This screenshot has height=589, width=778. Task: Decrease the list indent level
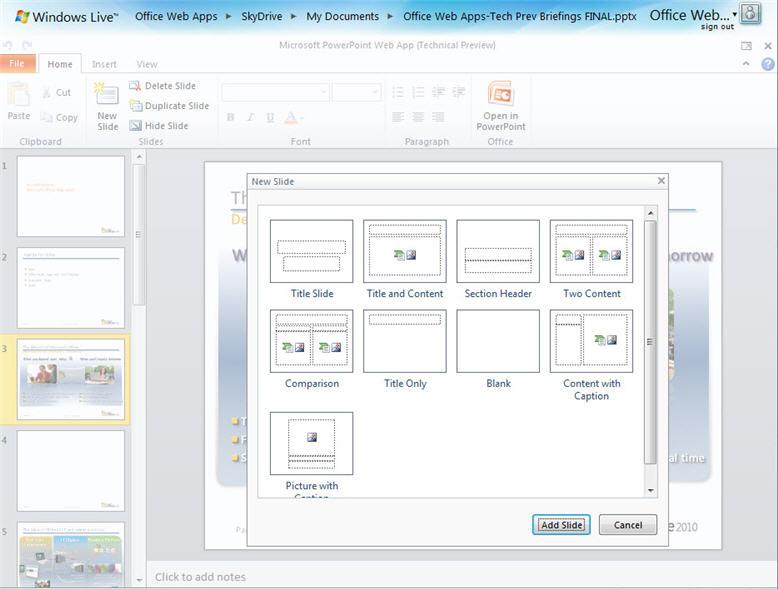pos(439,92)
